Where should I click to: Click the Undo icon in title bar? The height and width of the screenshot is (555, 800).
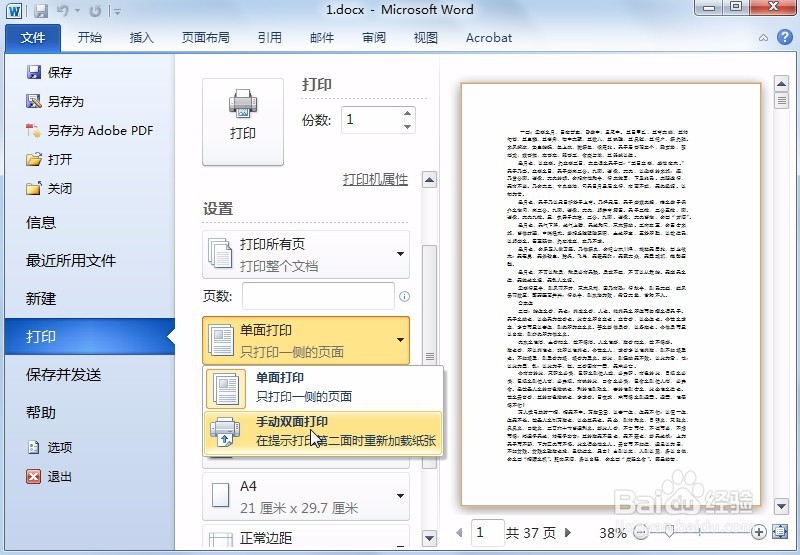(x=63, y=10)
